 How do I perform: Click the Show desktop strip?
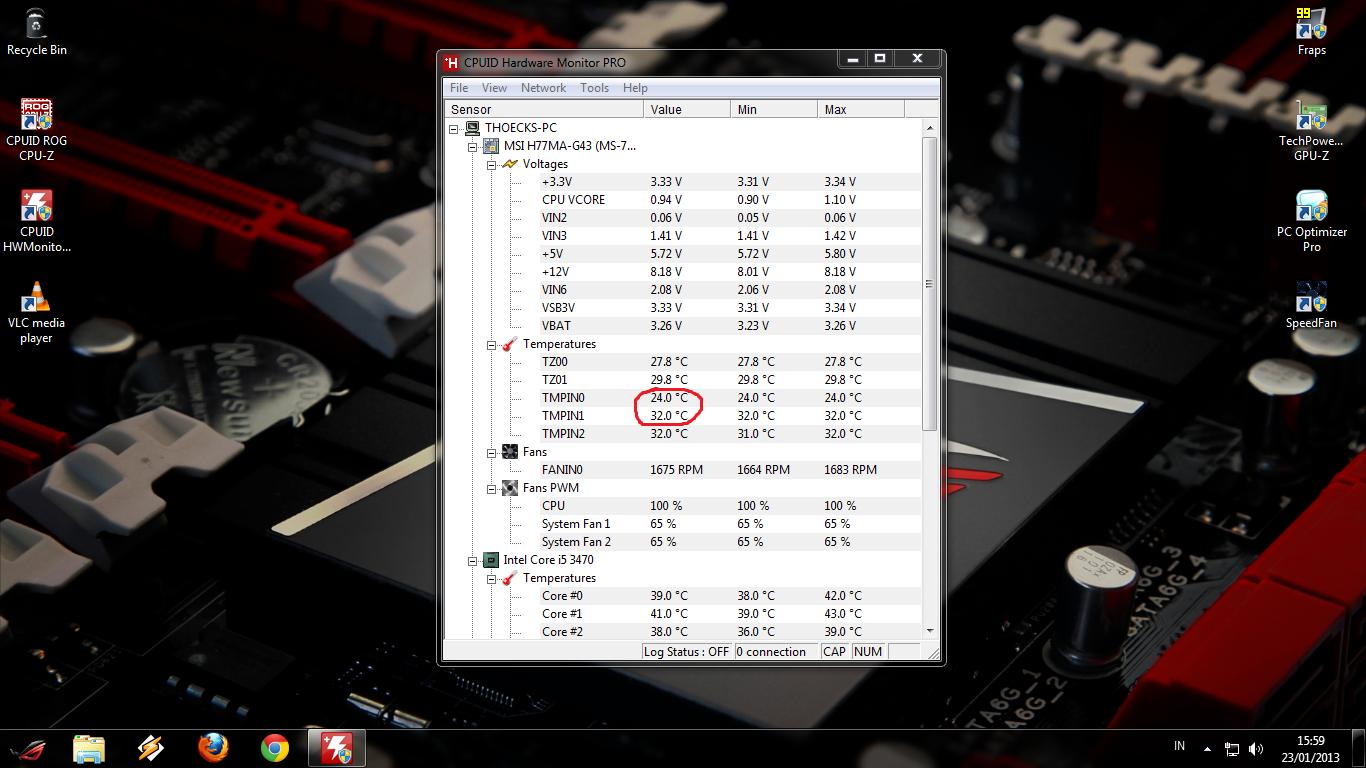pos(1359,749)
